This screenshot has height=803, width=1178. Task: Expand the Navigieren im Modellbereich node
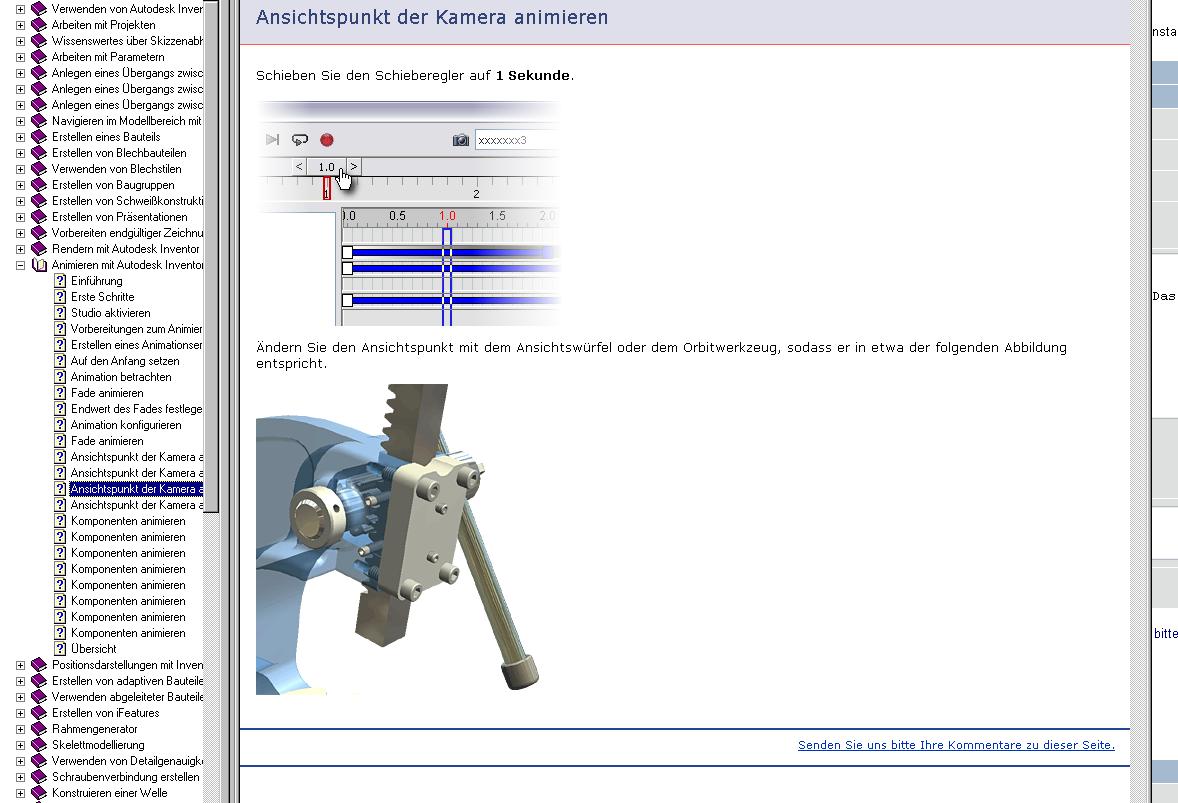(x=20, y=121)
